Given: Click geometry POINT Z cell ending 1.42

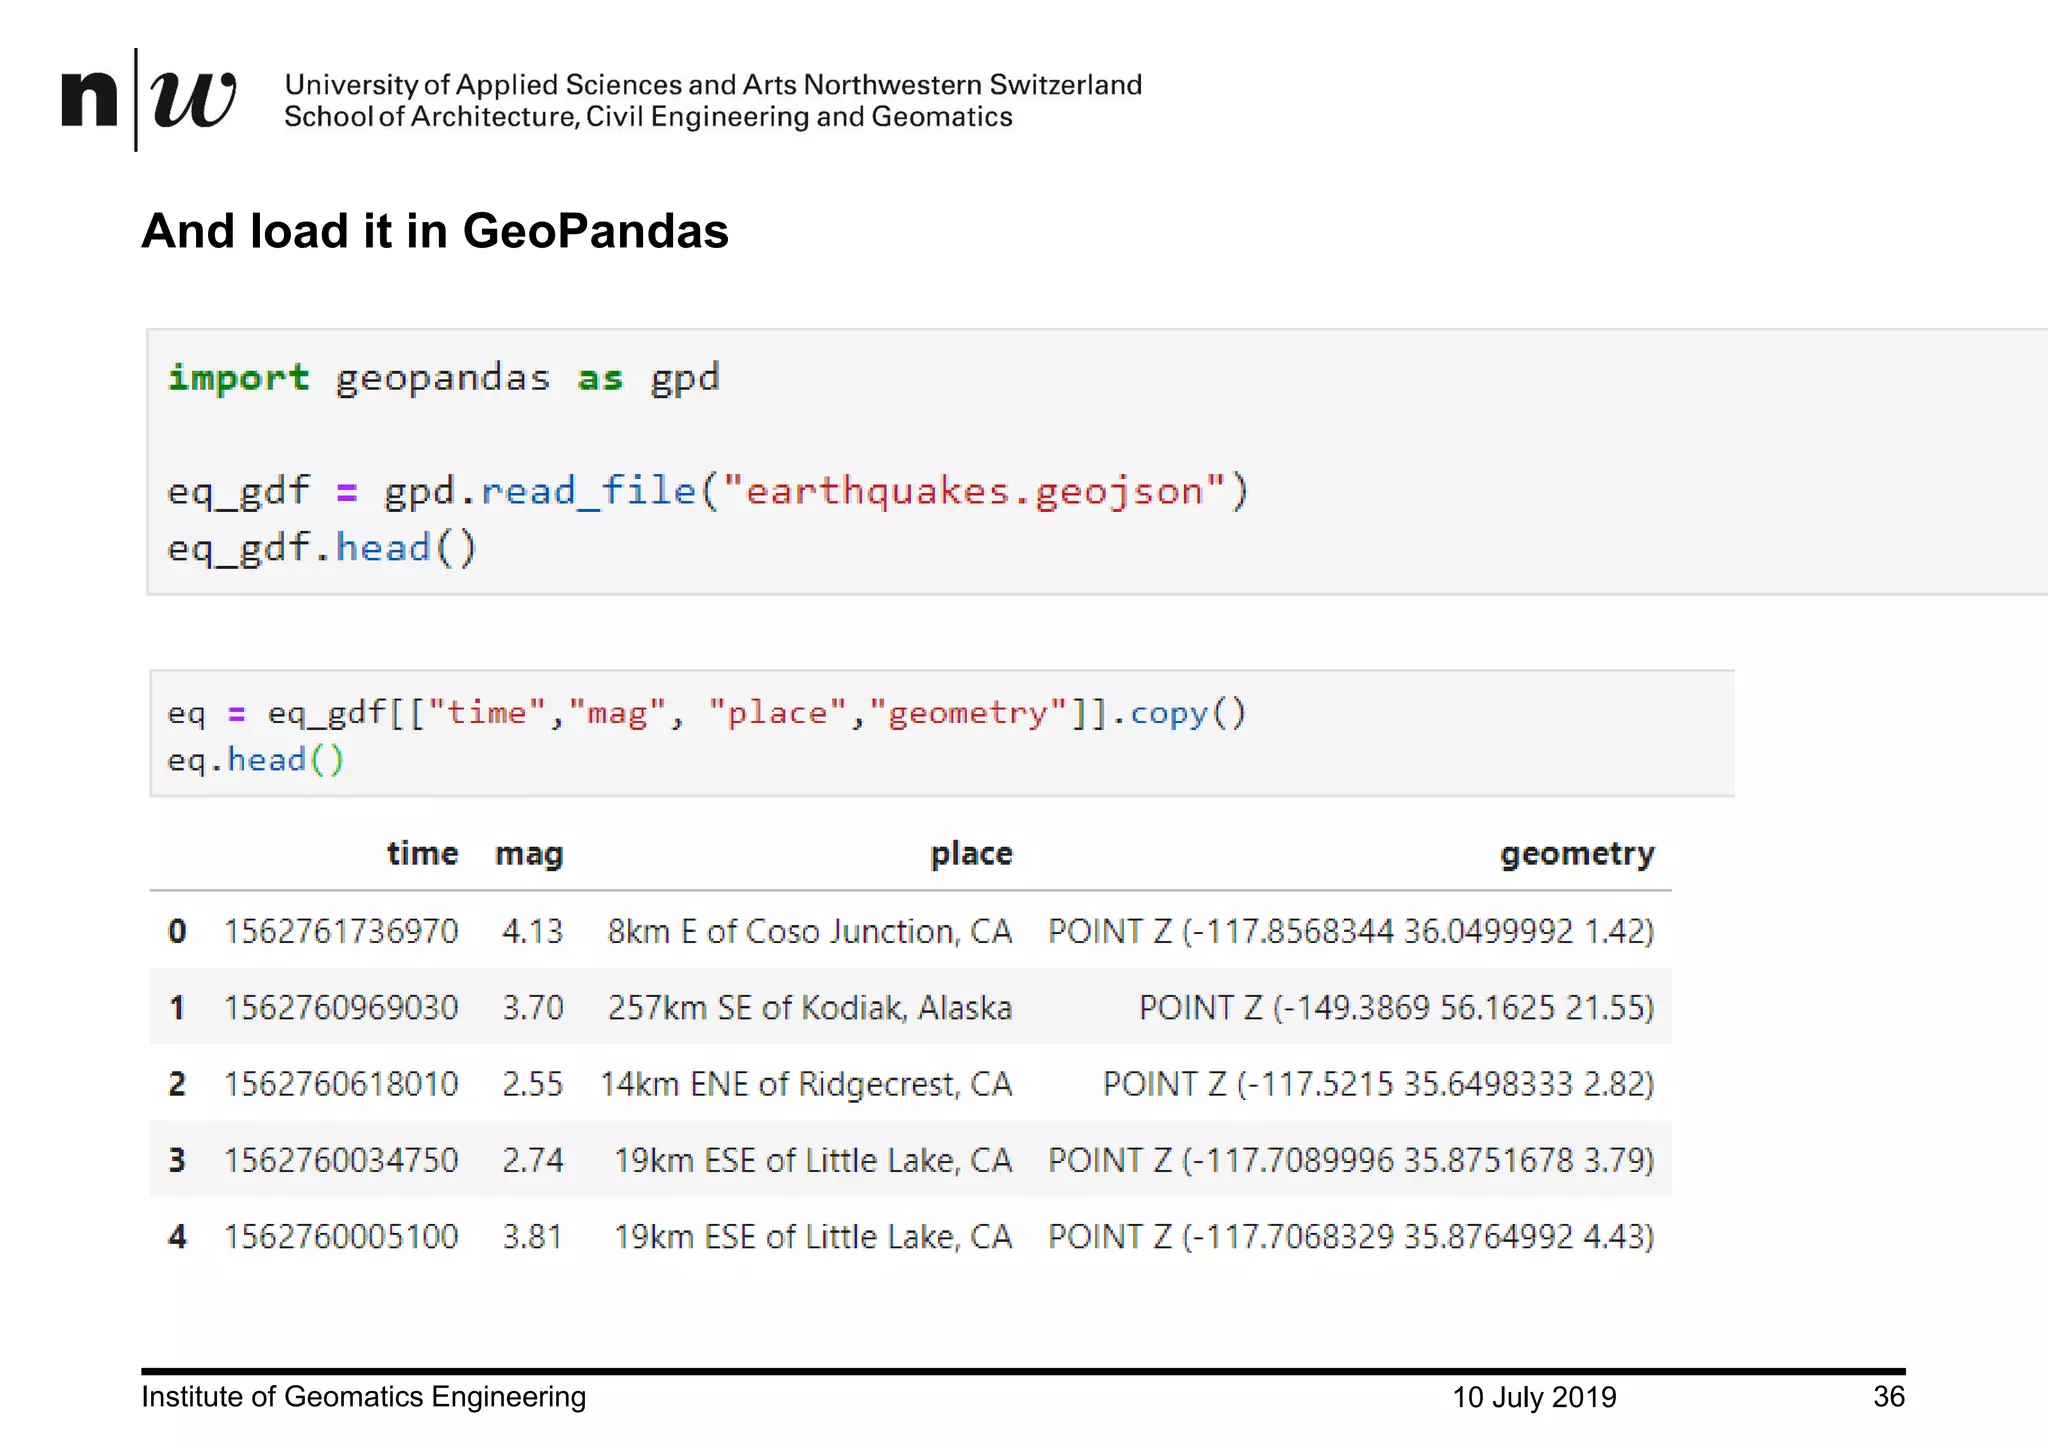Looking at the screenshot, I should [x=1350, y=931].
